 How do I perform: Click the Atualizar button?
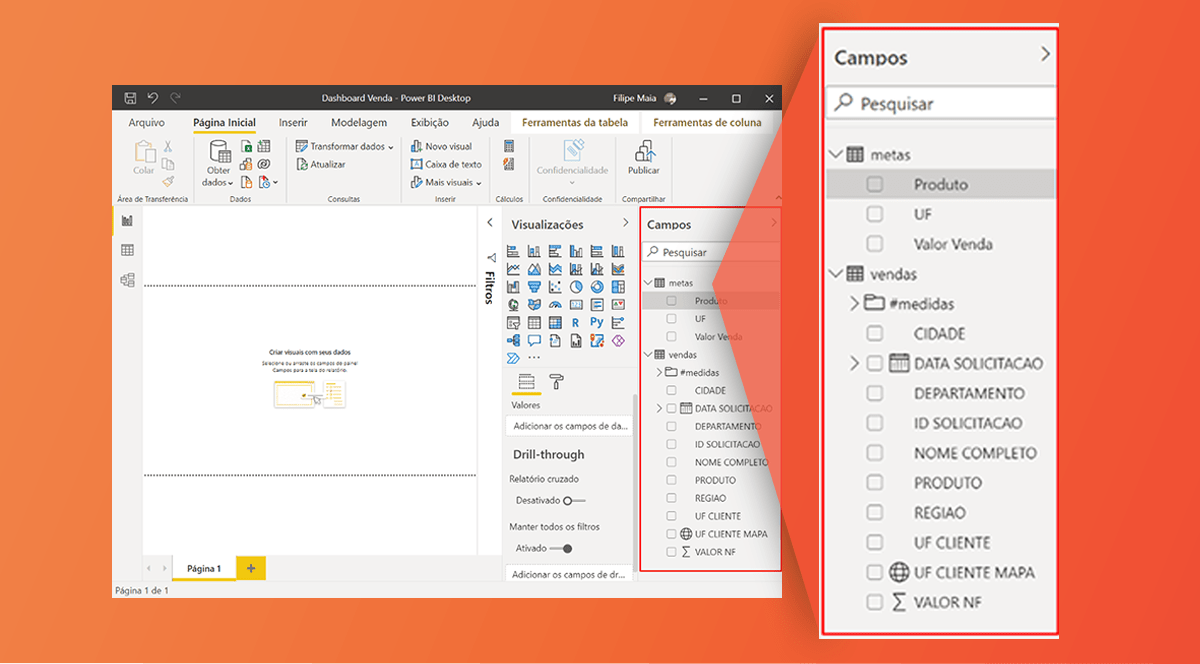point(322,164)
